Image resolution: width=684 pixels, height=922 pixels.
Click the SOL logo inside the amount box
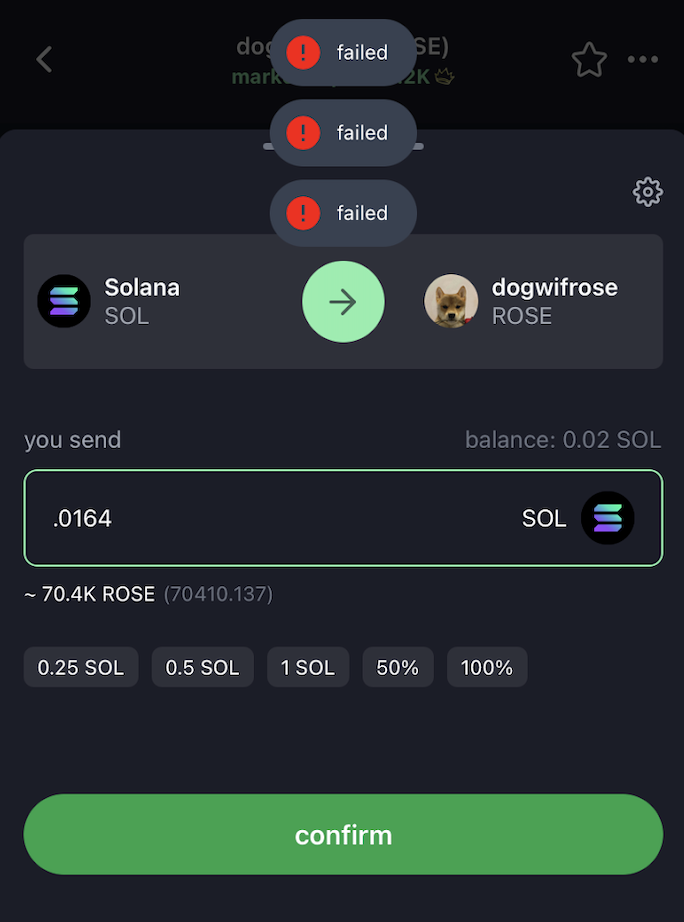(x=607, y=518)
